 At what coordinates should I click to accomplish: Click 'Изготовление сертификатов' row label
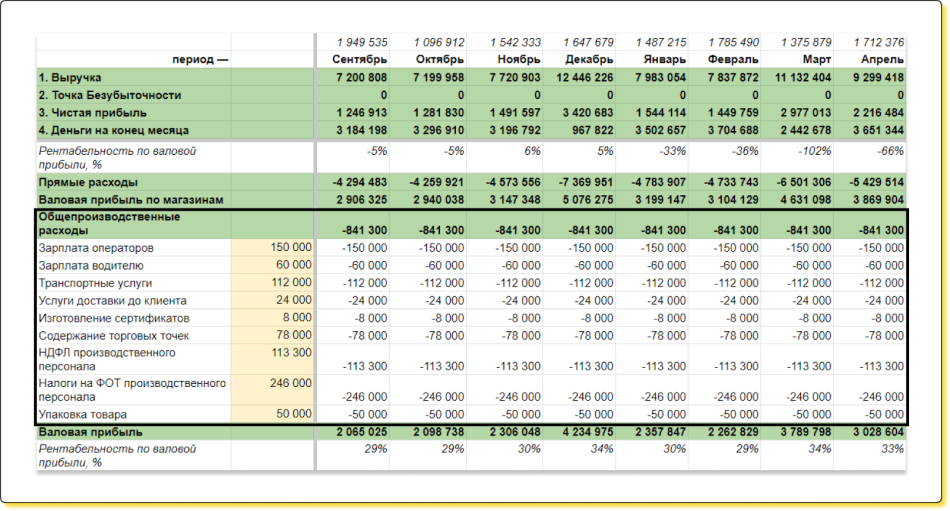(x=114, y=318)
